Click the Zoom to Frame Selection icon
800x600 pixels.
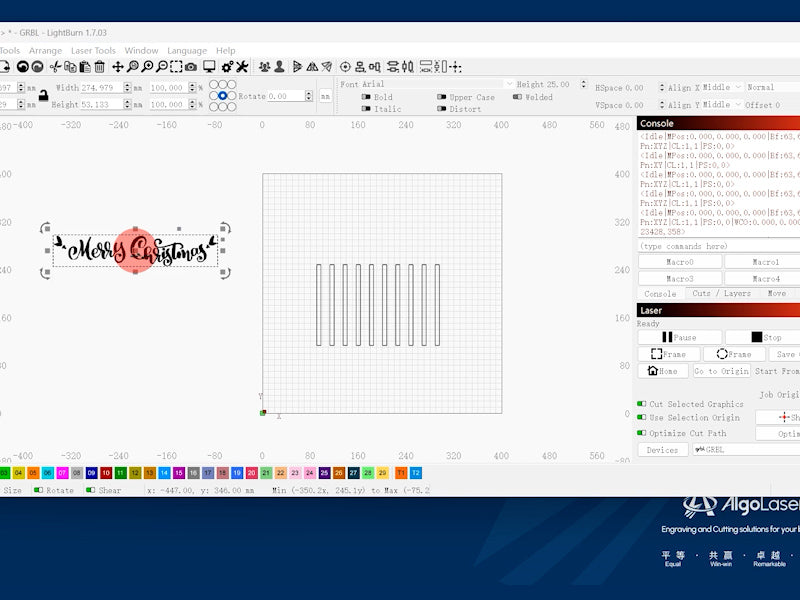coord(176,67)
